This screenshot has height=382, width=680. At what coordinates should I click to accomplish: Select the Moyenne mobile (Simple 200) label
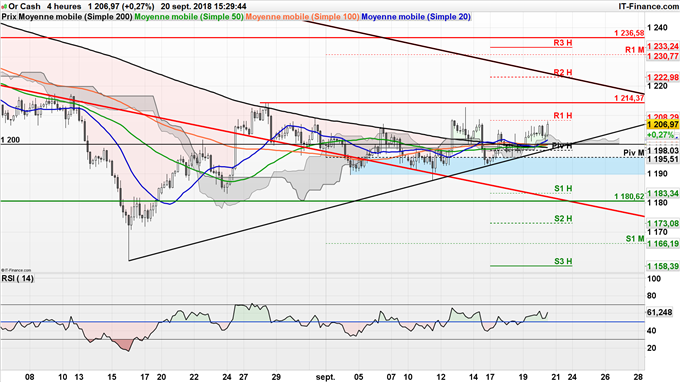75,17
